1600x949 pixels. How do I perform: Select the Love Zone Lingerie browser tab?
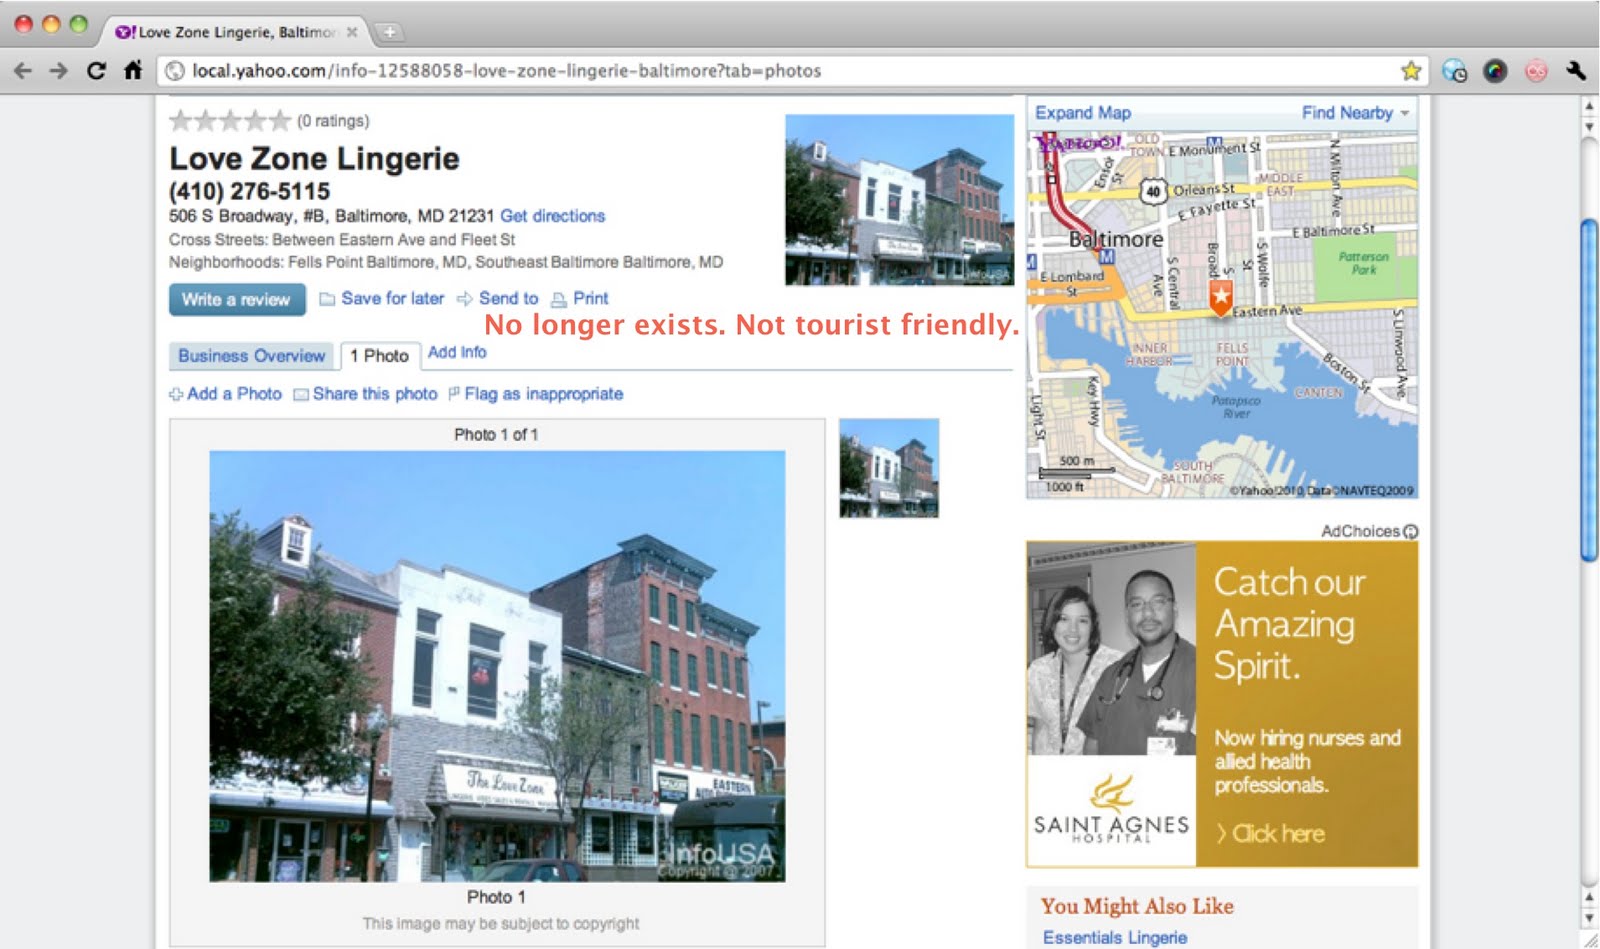pos(236,32)
